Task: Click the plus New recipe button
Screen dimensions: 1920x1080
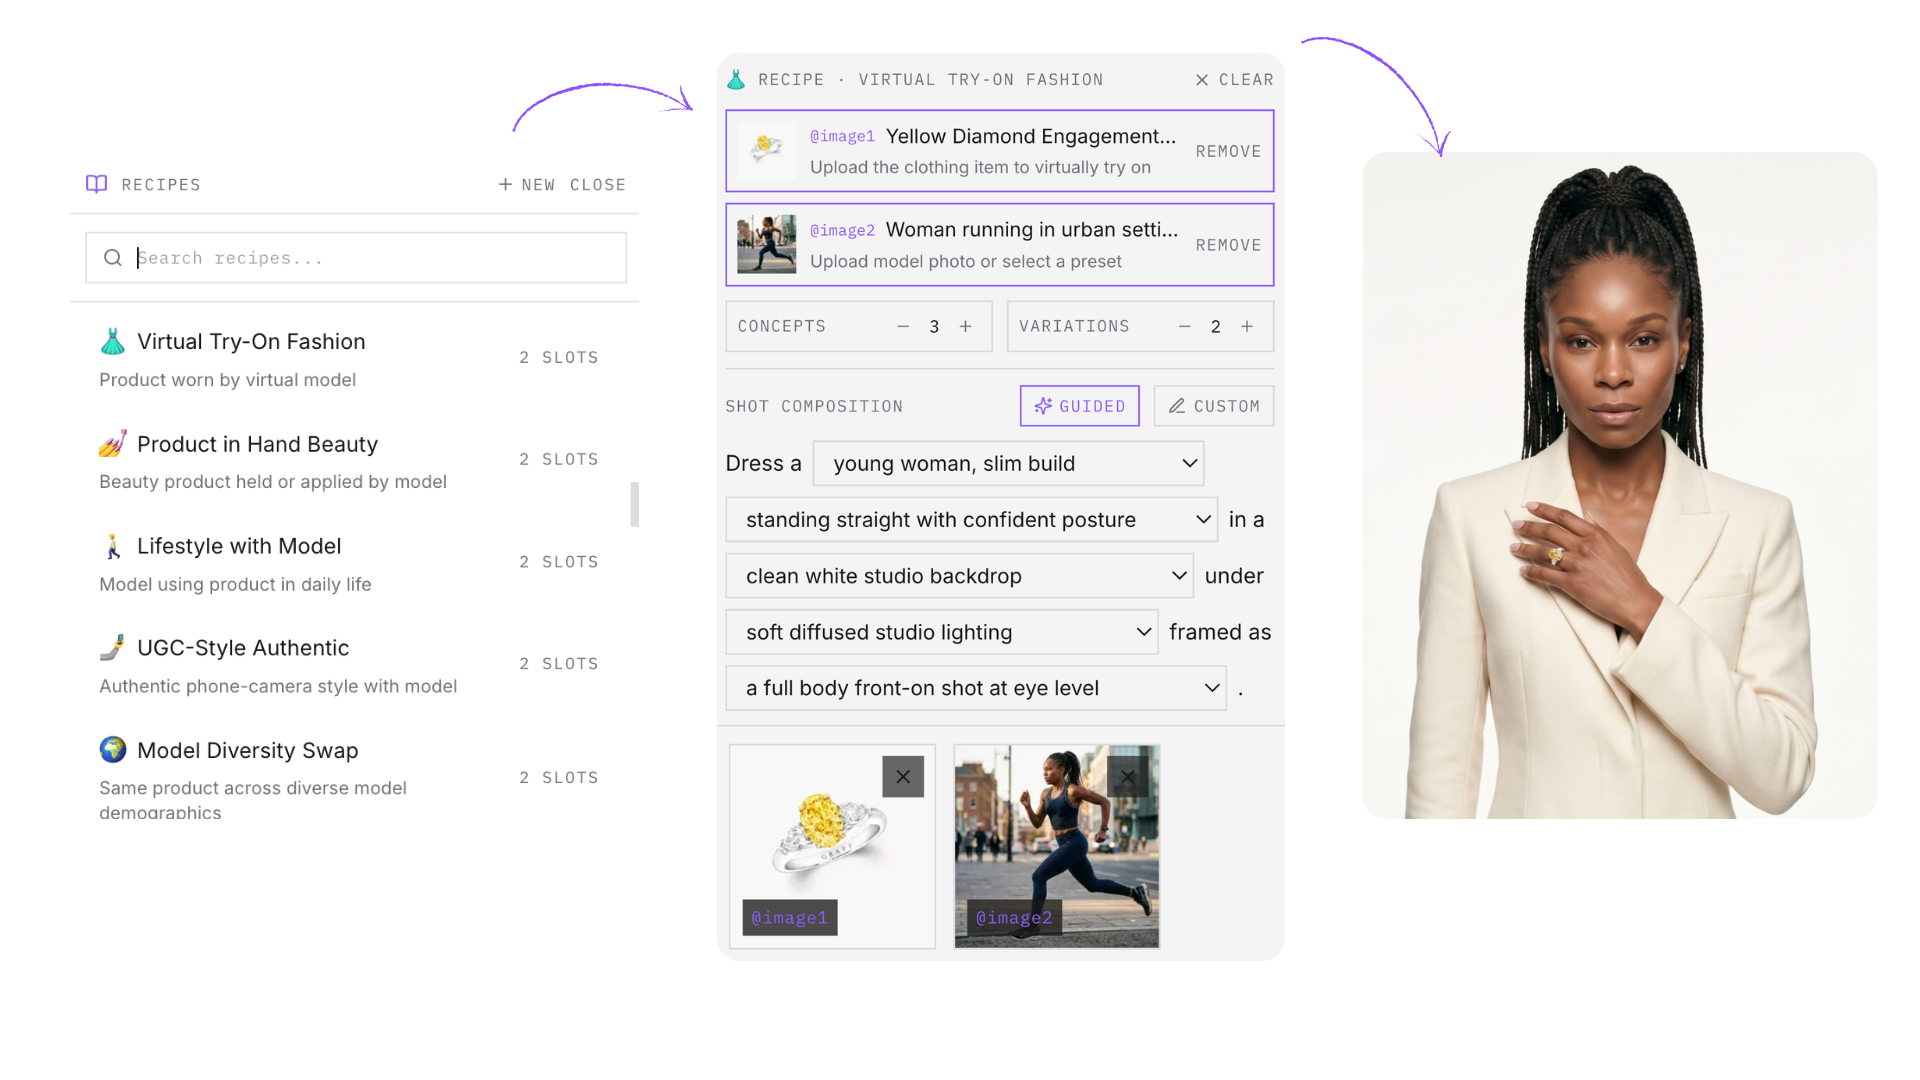Action: pyautogui.click(x=526, y=185)
